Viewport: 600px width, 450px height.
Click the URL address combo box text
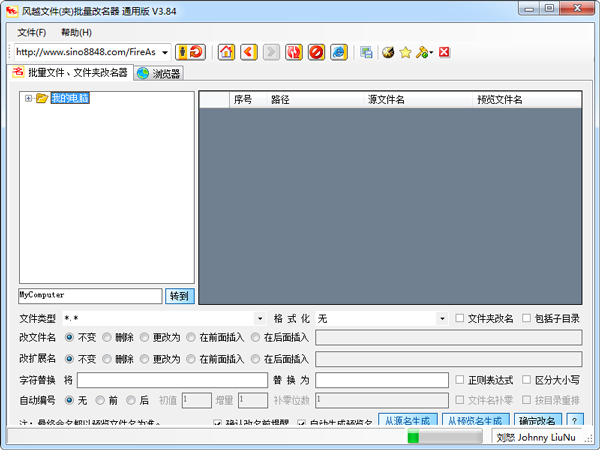pyautogui.click(x=86, y=52)
